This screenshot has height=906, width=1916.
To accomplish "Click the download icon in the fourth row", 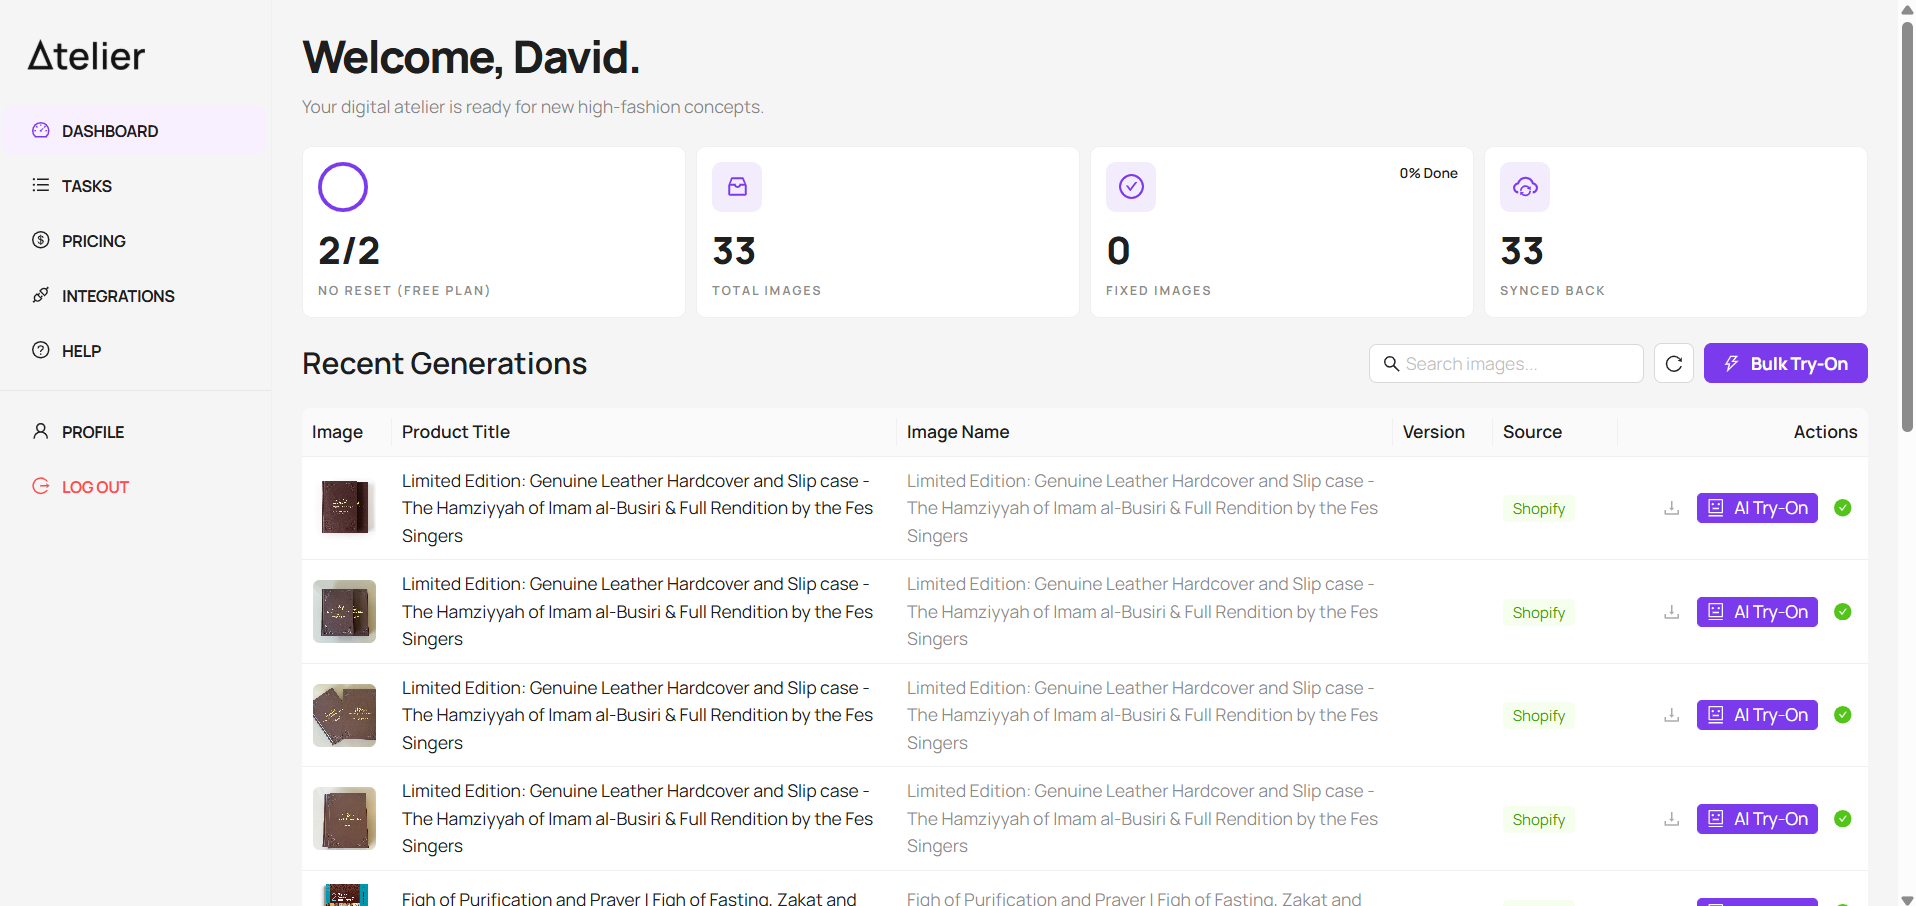I will click(x=1671, y=819).
